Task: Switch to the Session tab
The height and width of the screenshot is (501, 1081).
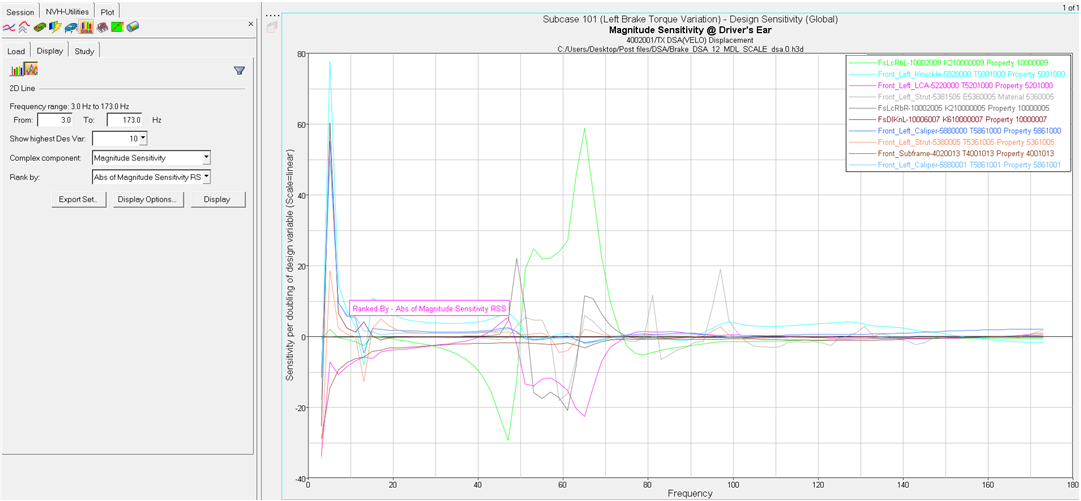Action: tap(20, 12)
